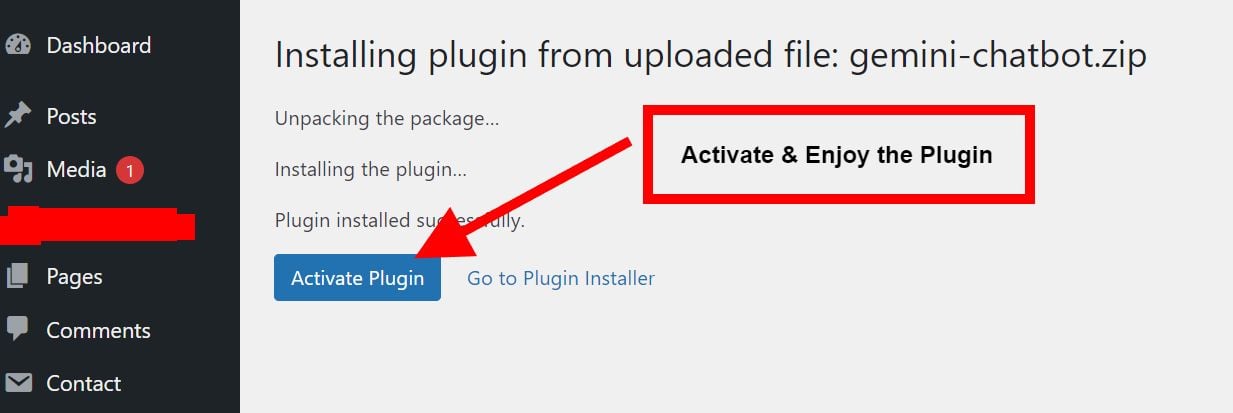Click the Media camera-and-note icon
1233x413 pixels.
click(x=18, y=170)
